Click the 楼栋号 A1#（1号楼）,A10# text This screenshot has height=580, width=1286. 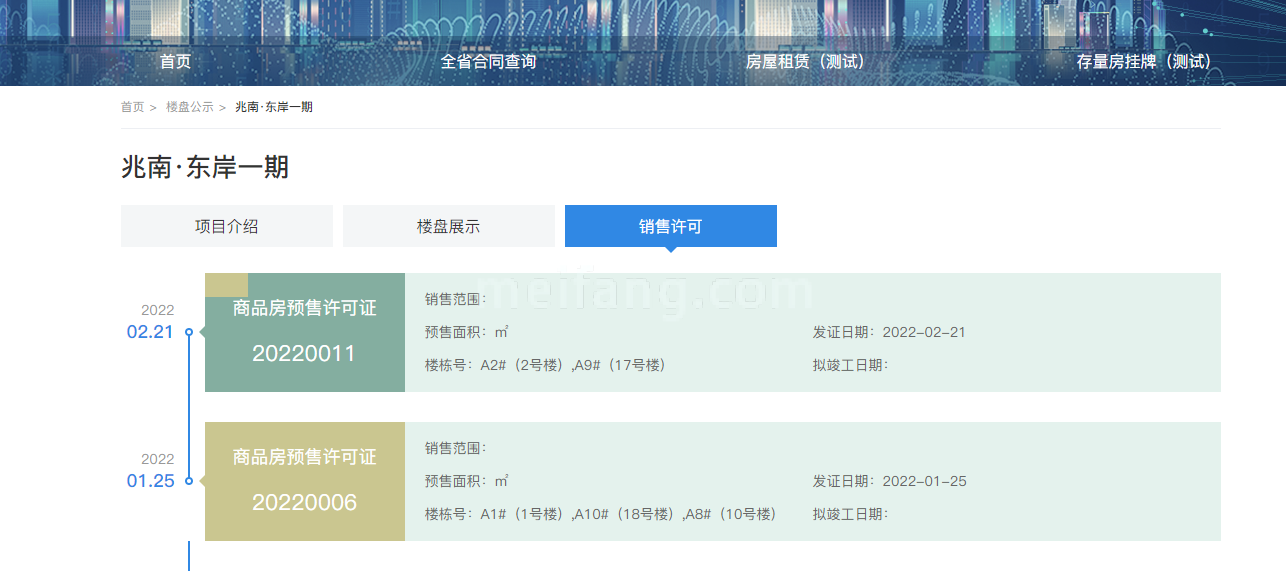point(600,514)
